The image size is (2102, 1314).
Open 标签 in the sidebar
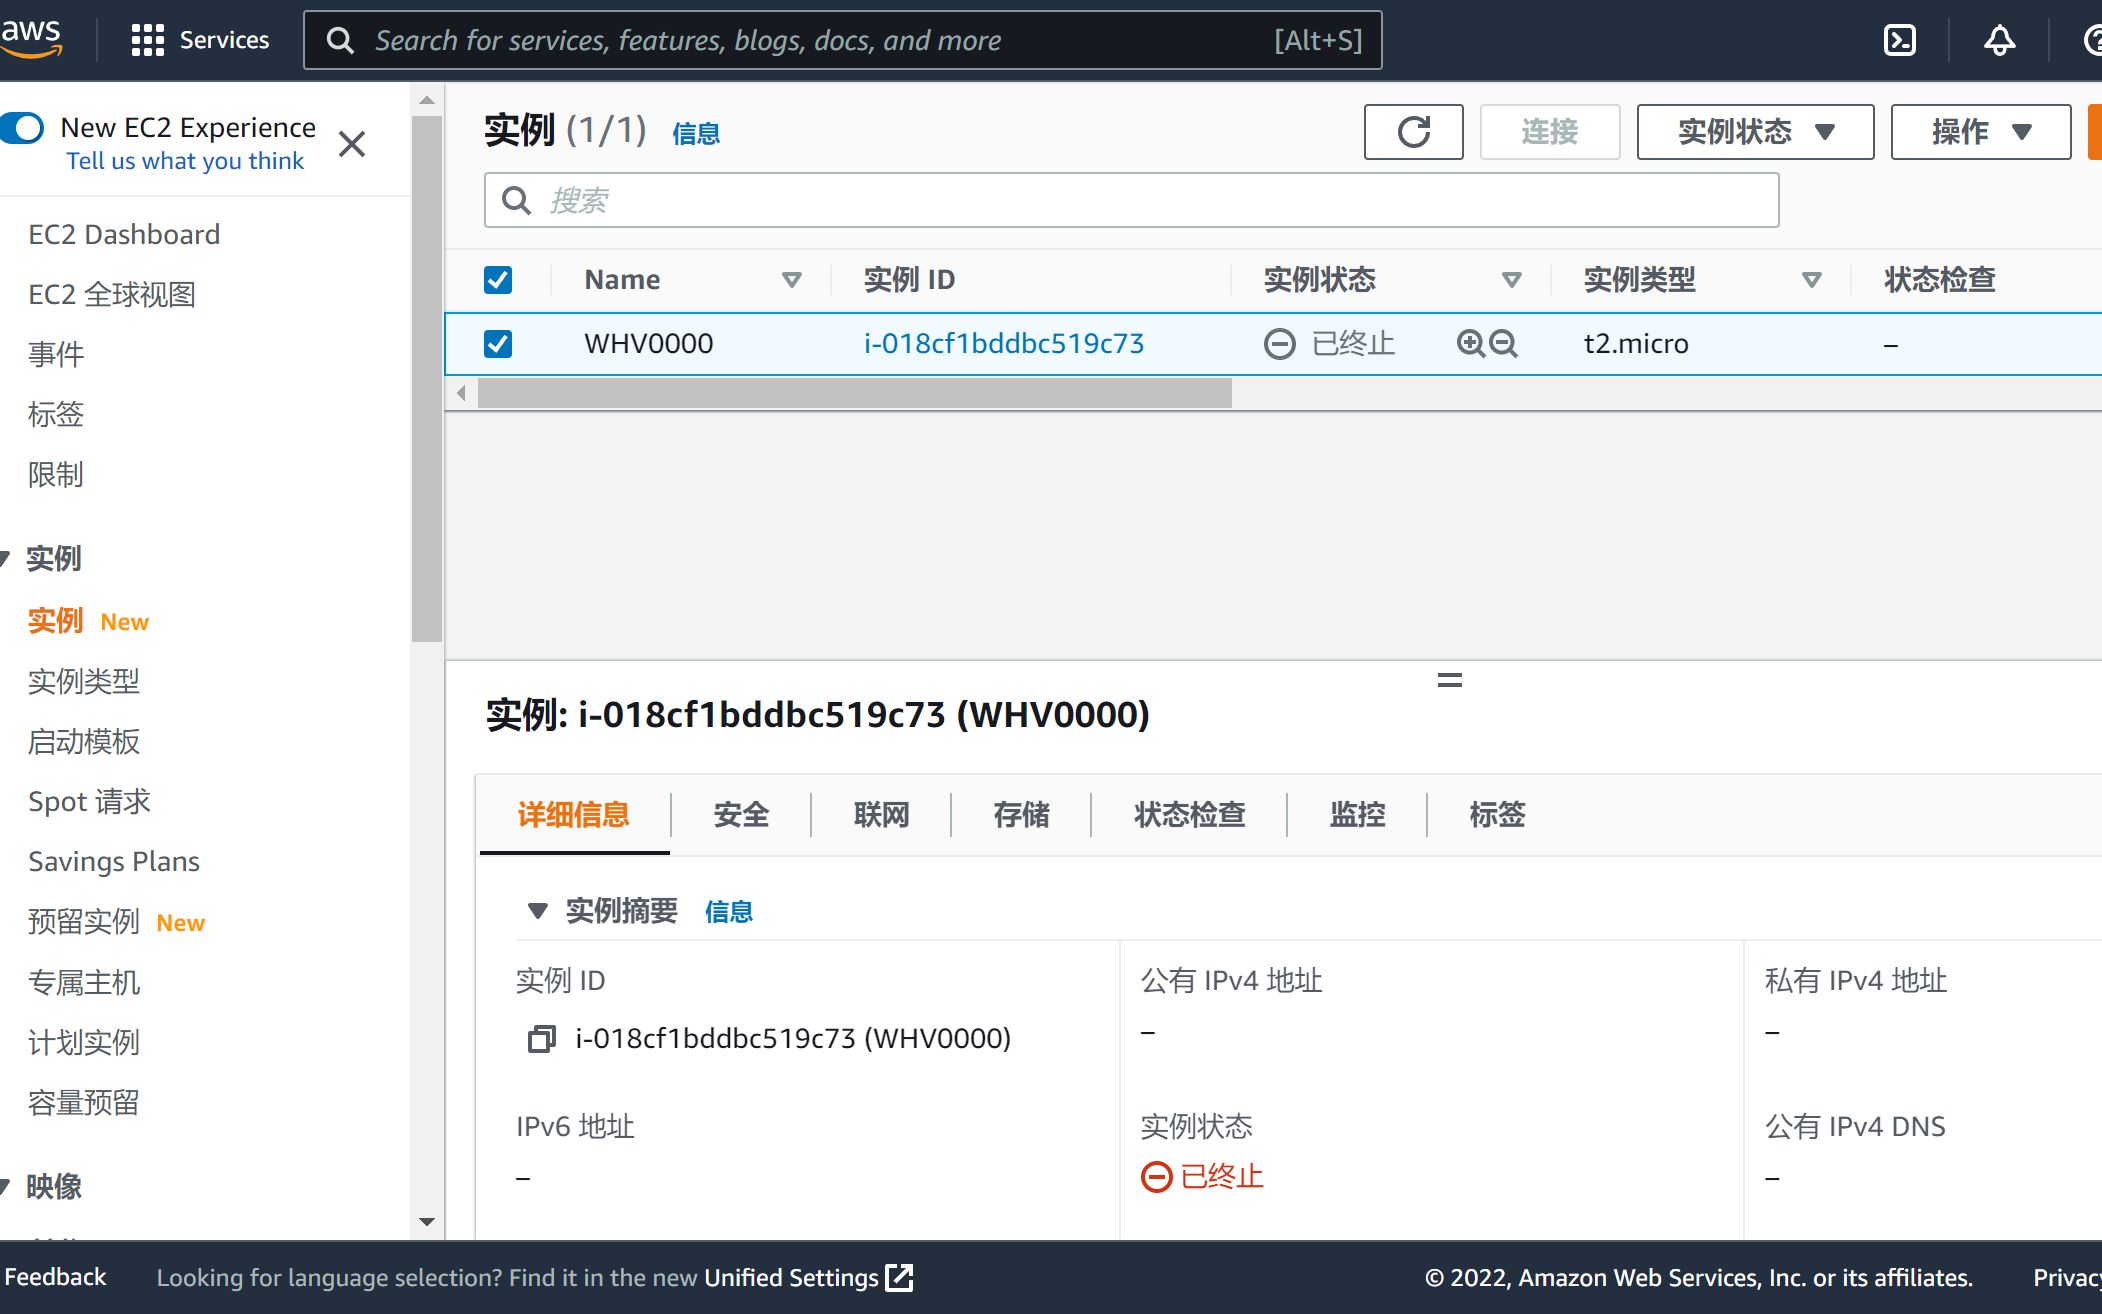tap(56, 415)
